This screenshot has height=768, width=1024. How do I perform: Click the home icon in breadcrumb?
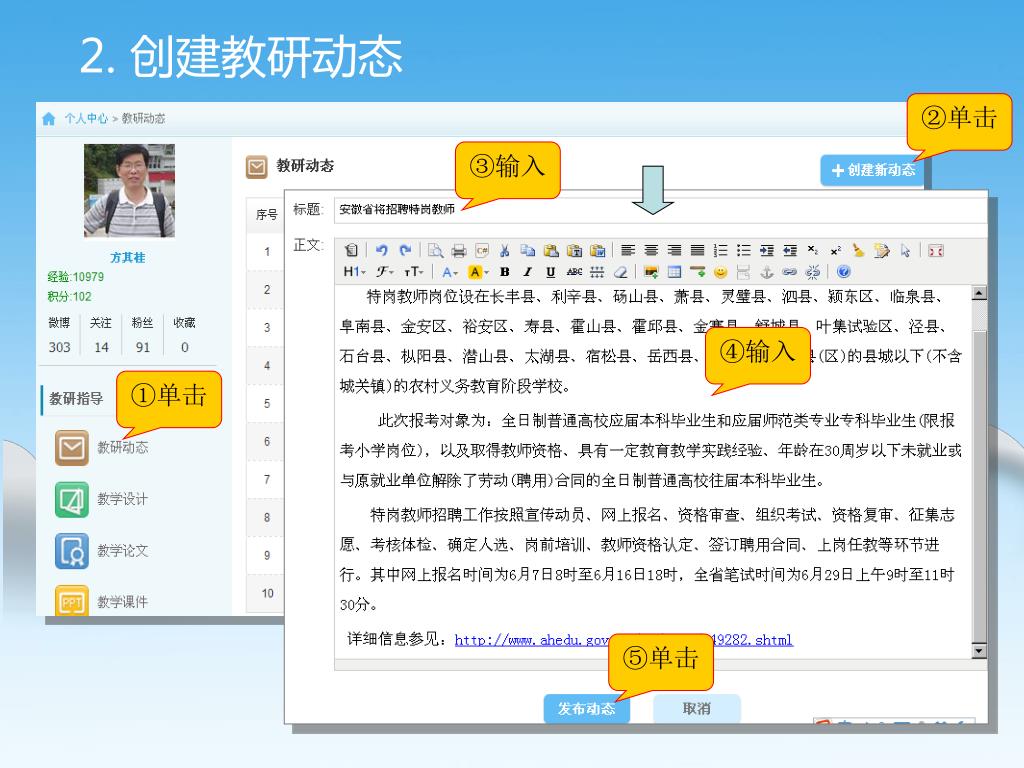coord(49,119)
